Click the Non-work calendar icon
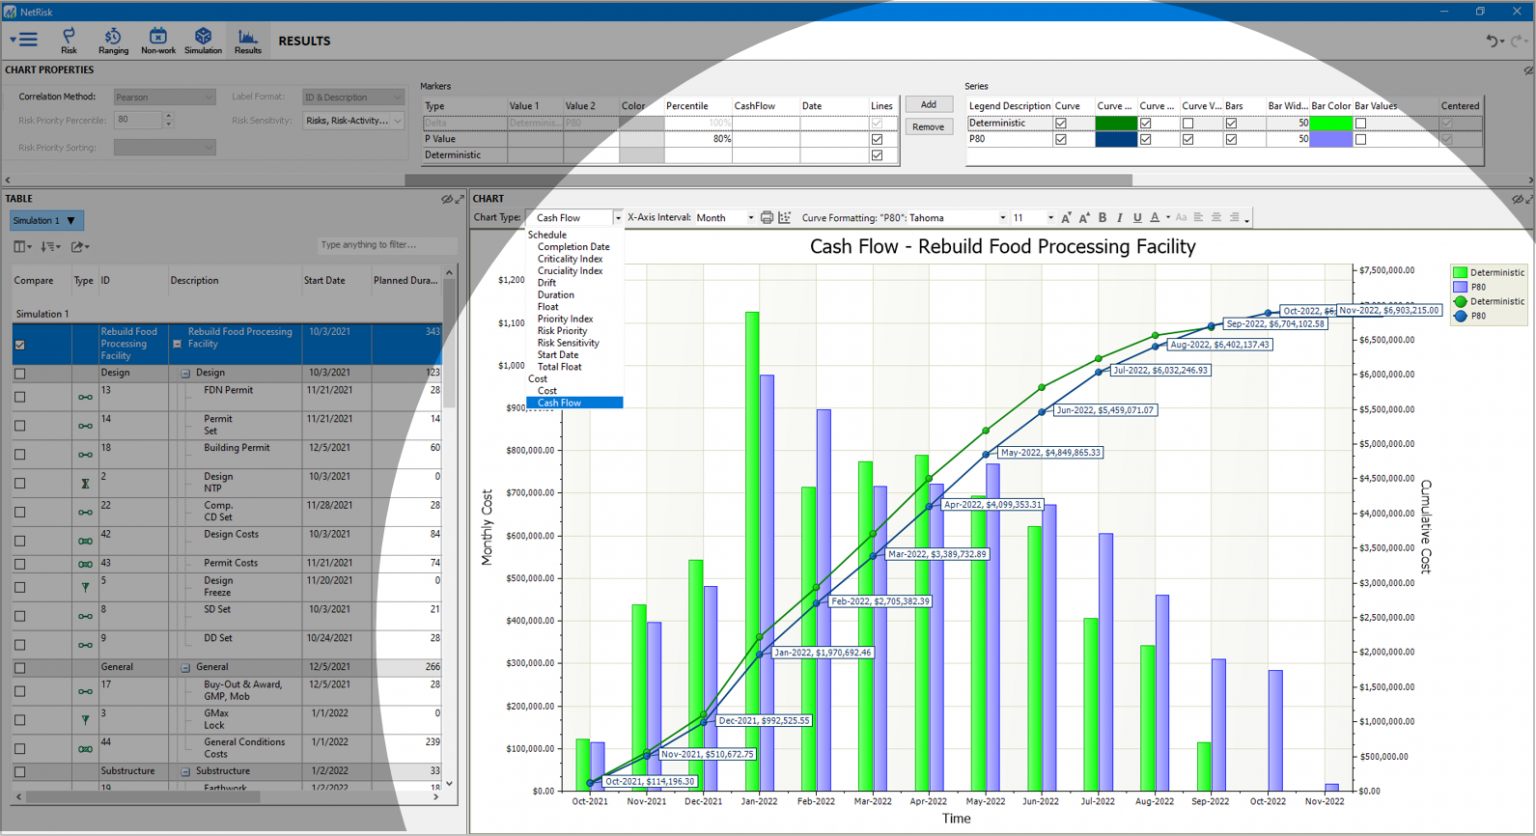Screen dimensions: 1536x836 coord(158,40)
